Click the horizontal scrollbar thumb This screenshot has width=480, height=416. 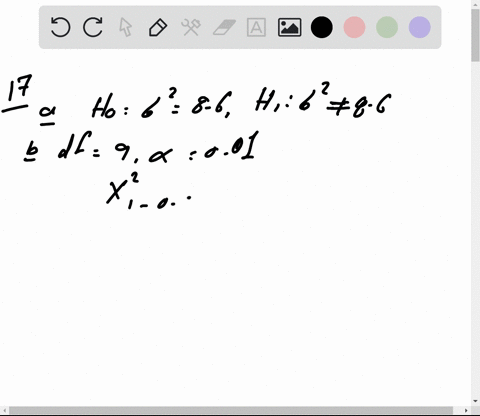click(x=231, y=410)
